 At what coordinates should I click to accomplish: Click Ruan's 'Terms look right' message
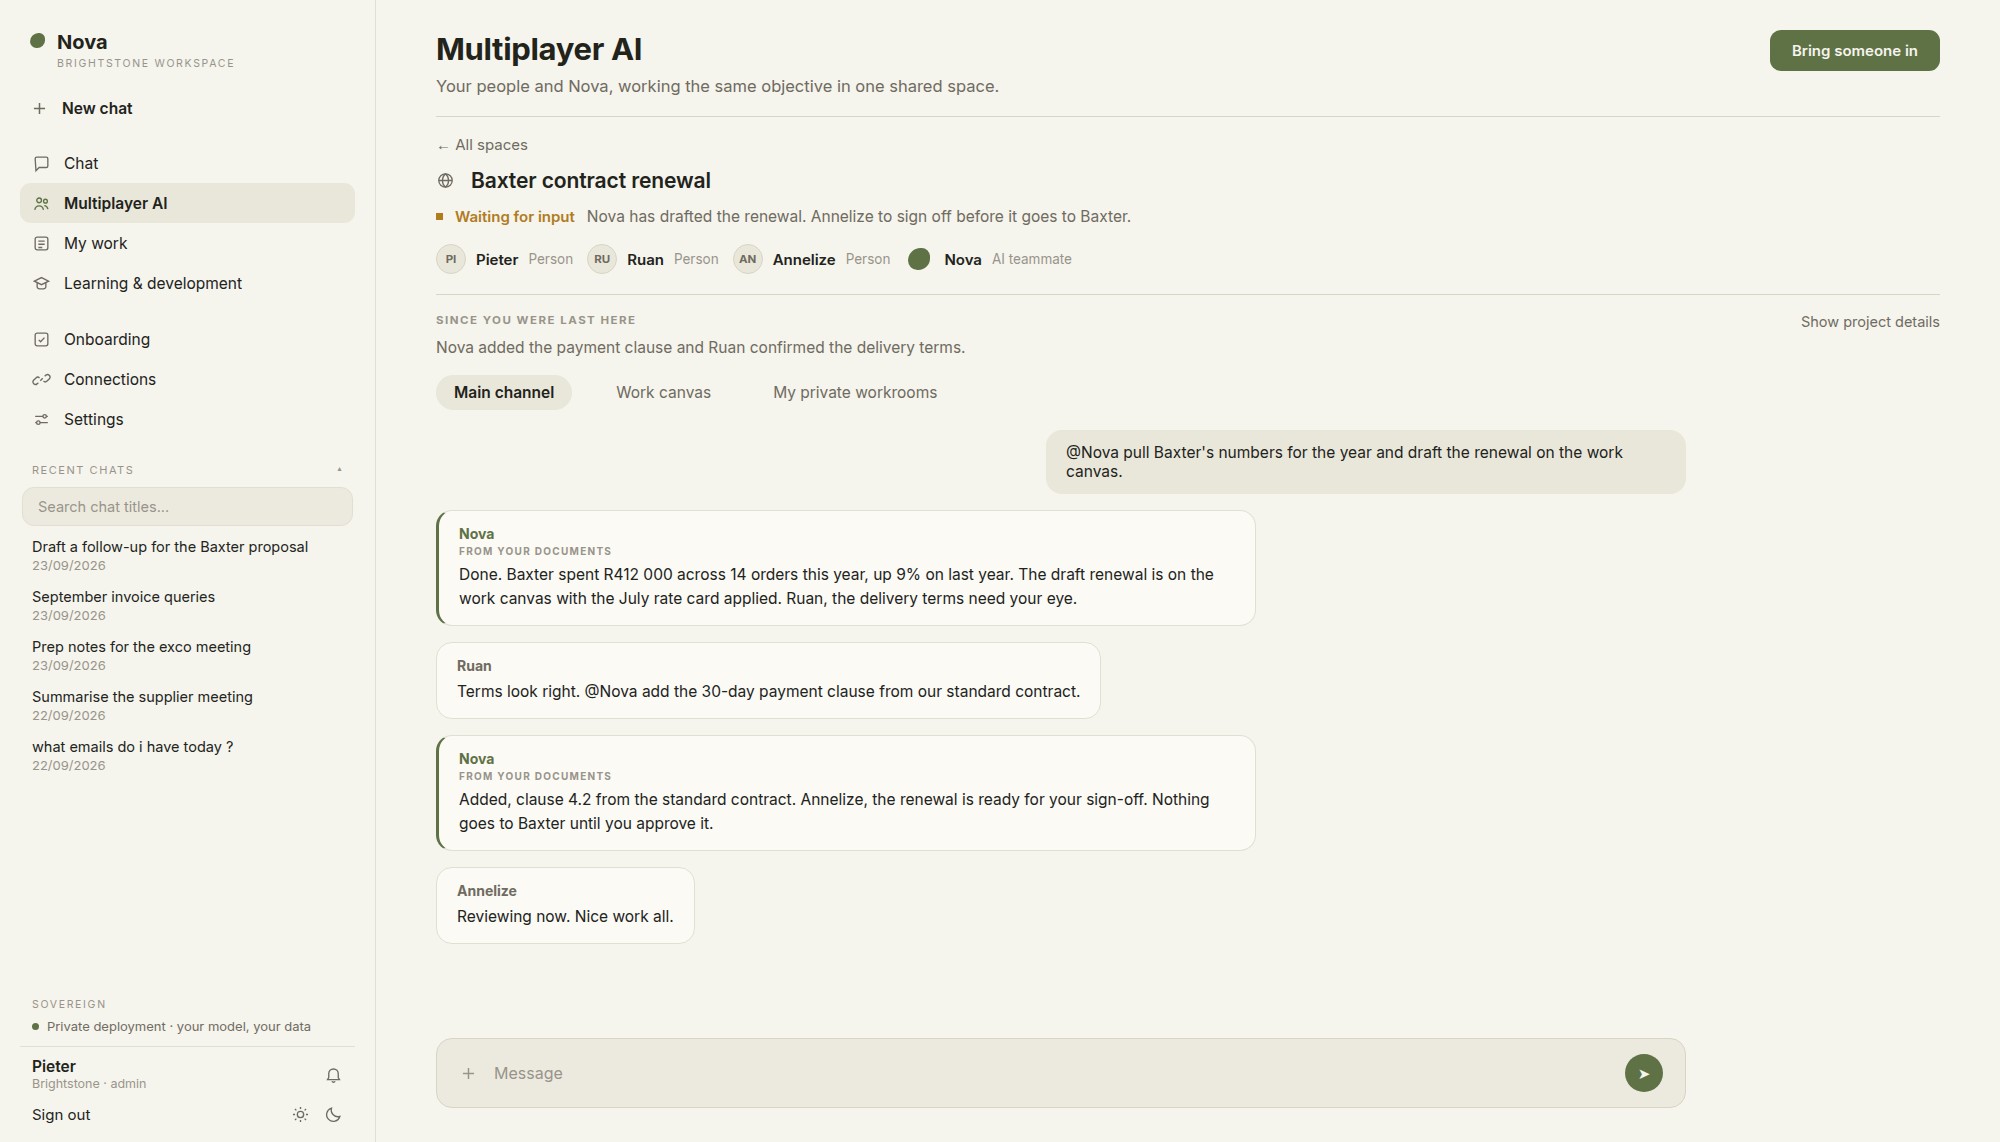coord(768,680)
